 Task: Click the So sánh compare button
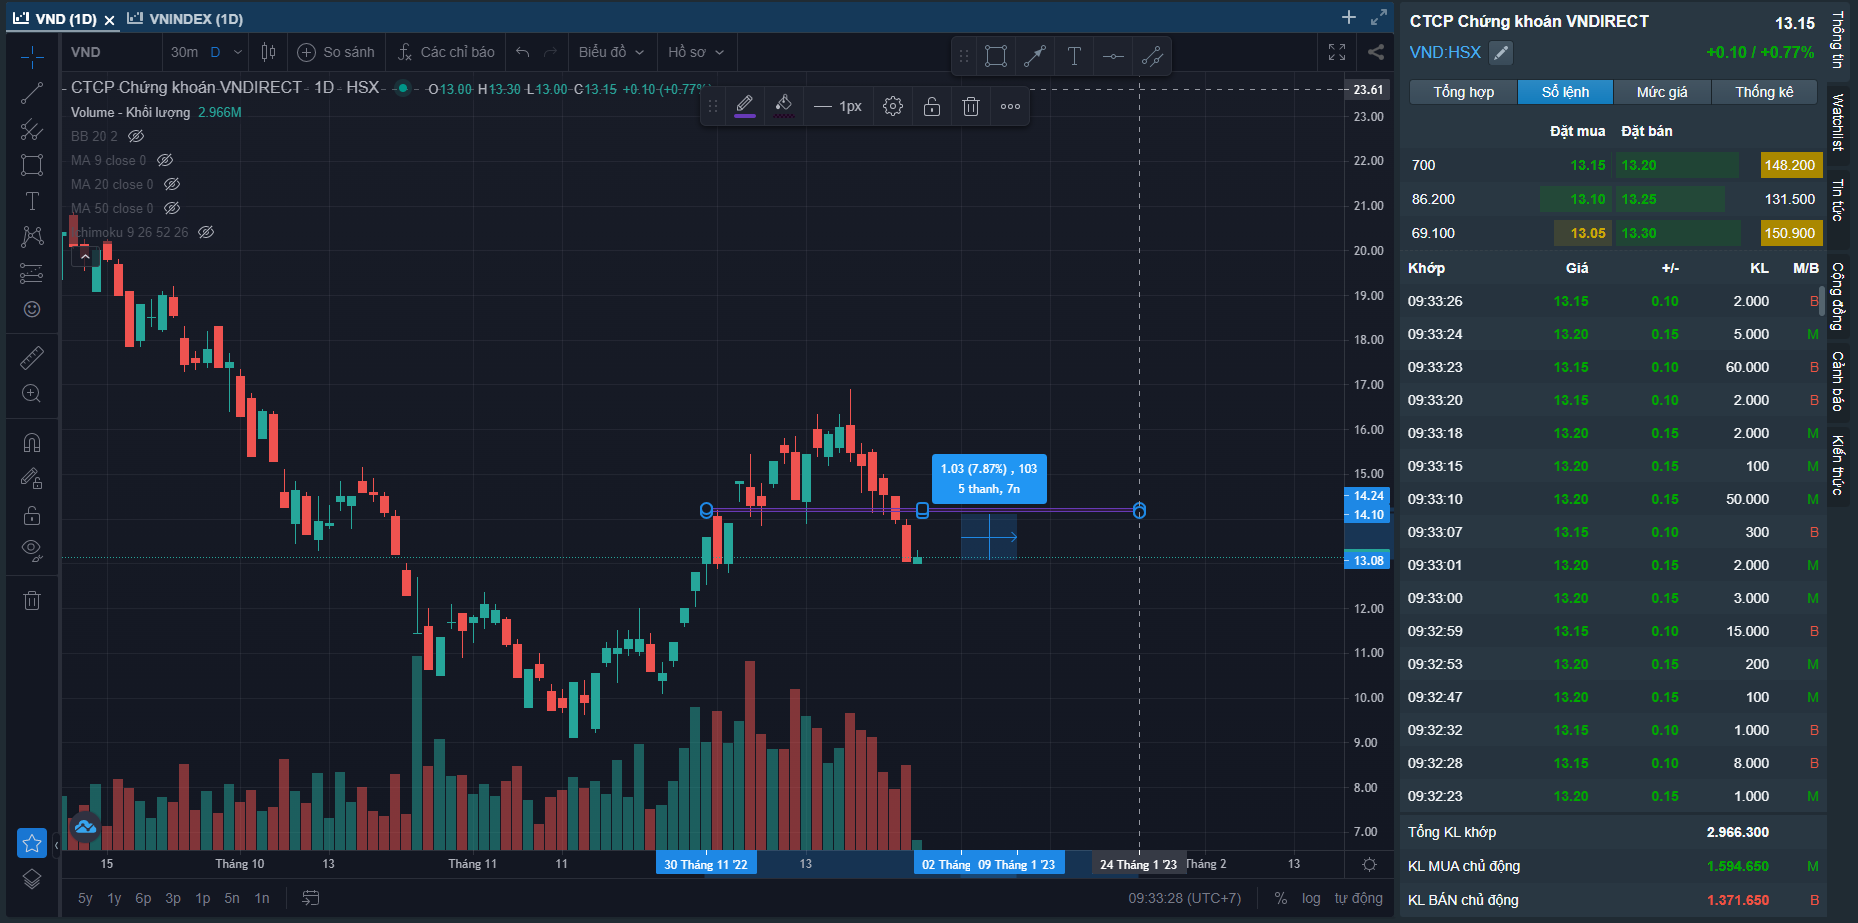tap(336, 52)
